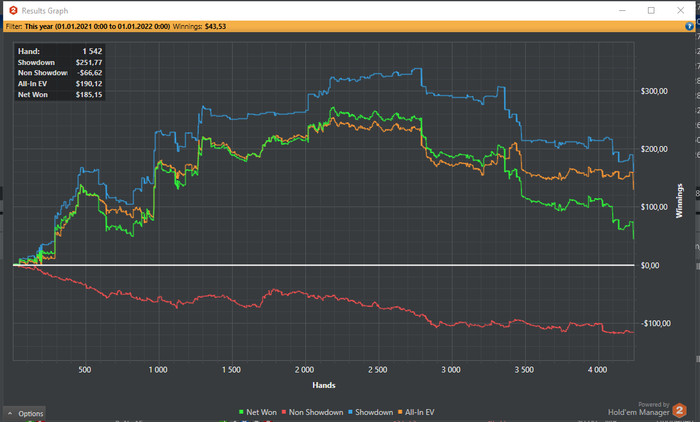Click the Winnings y-axis title
The height and width of the screenshot is (422, 700).
click(679, 201)
